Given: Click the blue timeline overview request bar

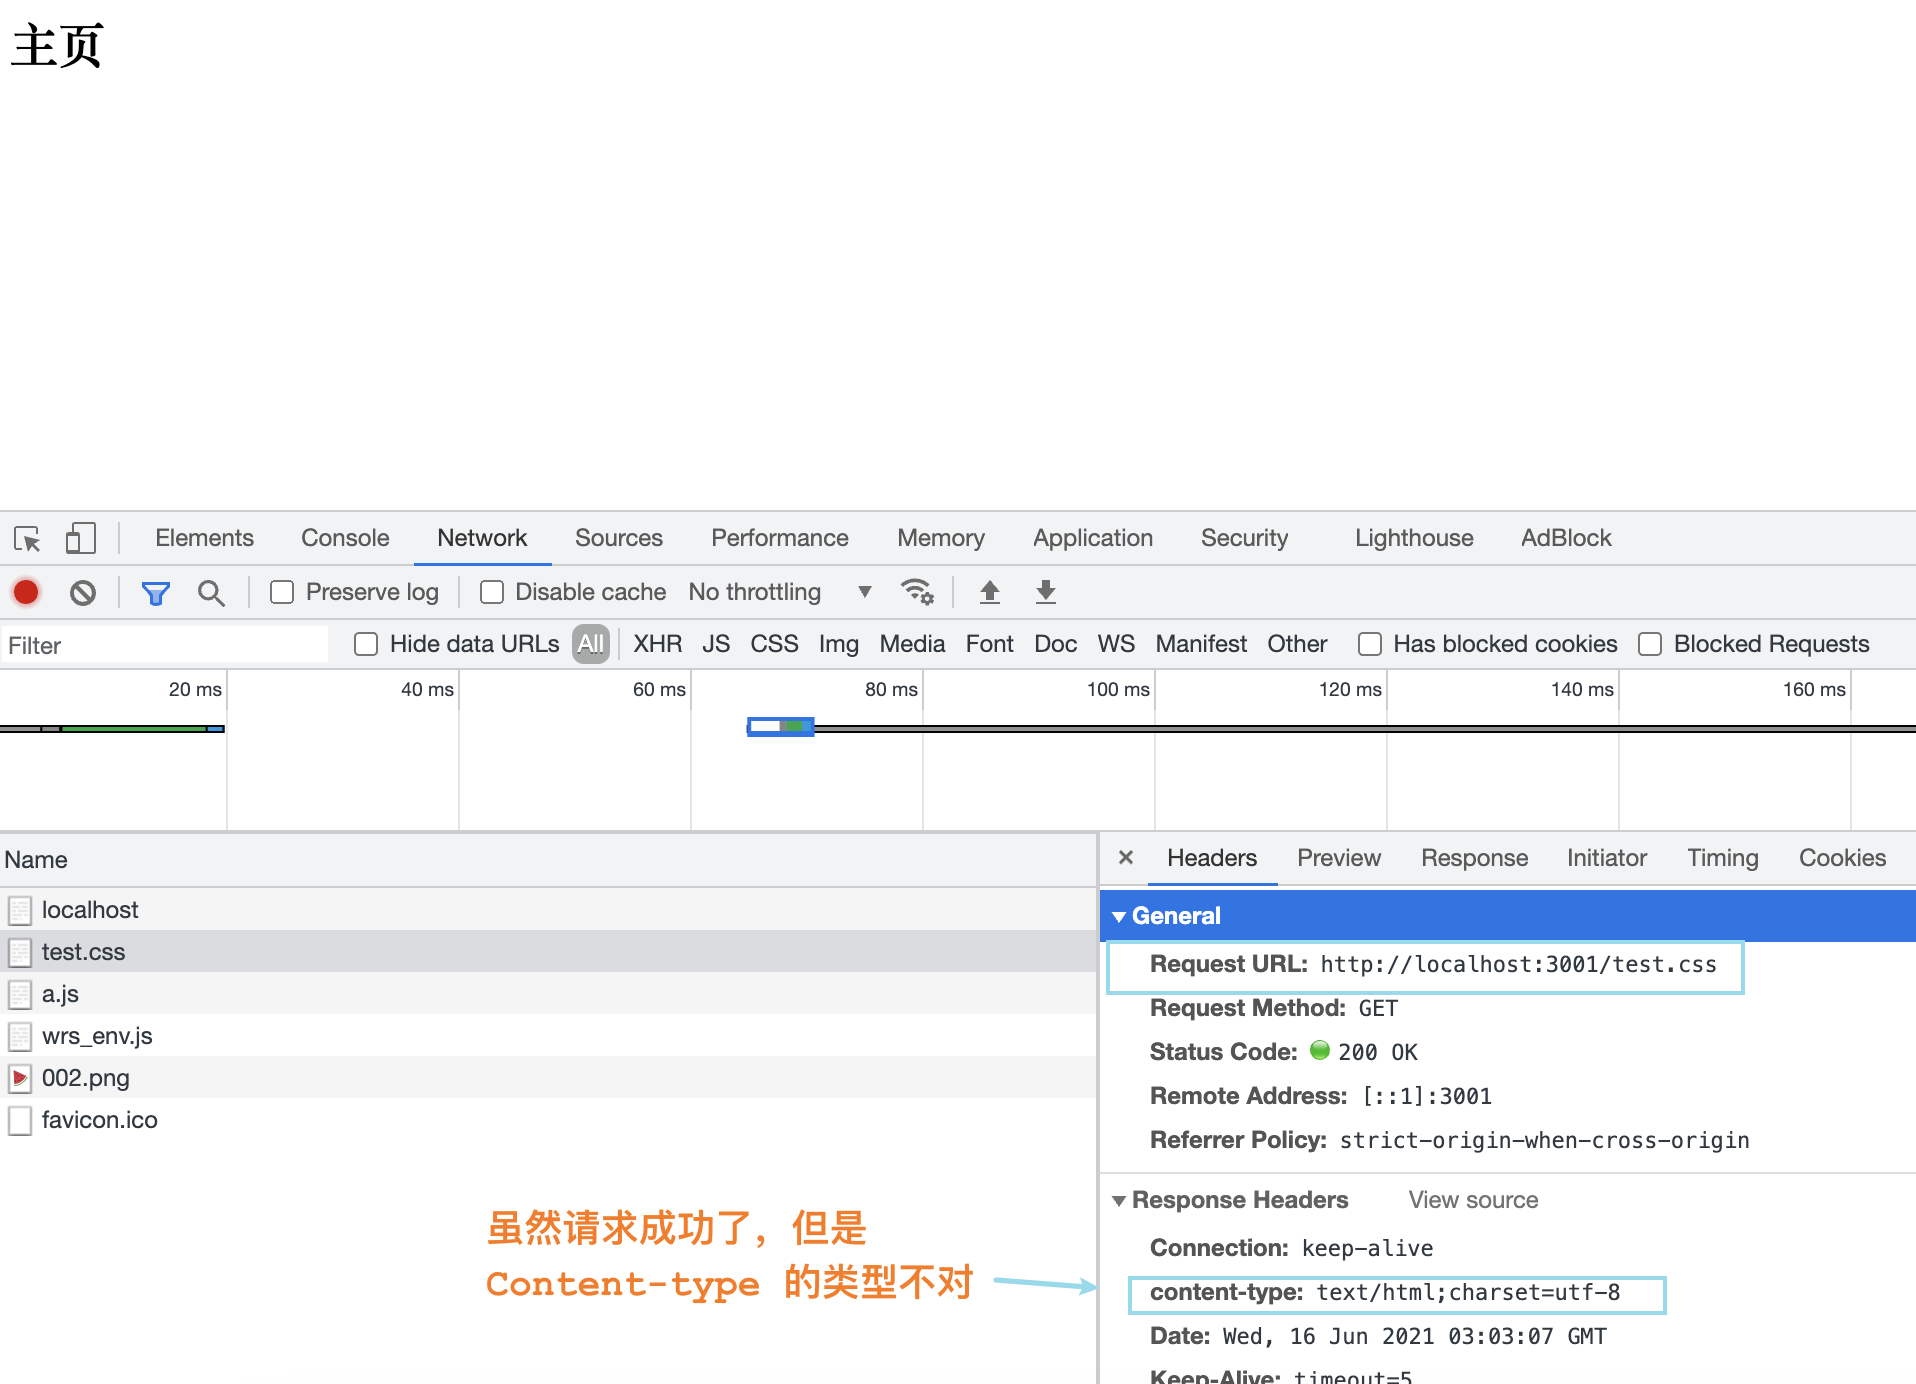Looking at the screenshot, I should click(781, 726).
